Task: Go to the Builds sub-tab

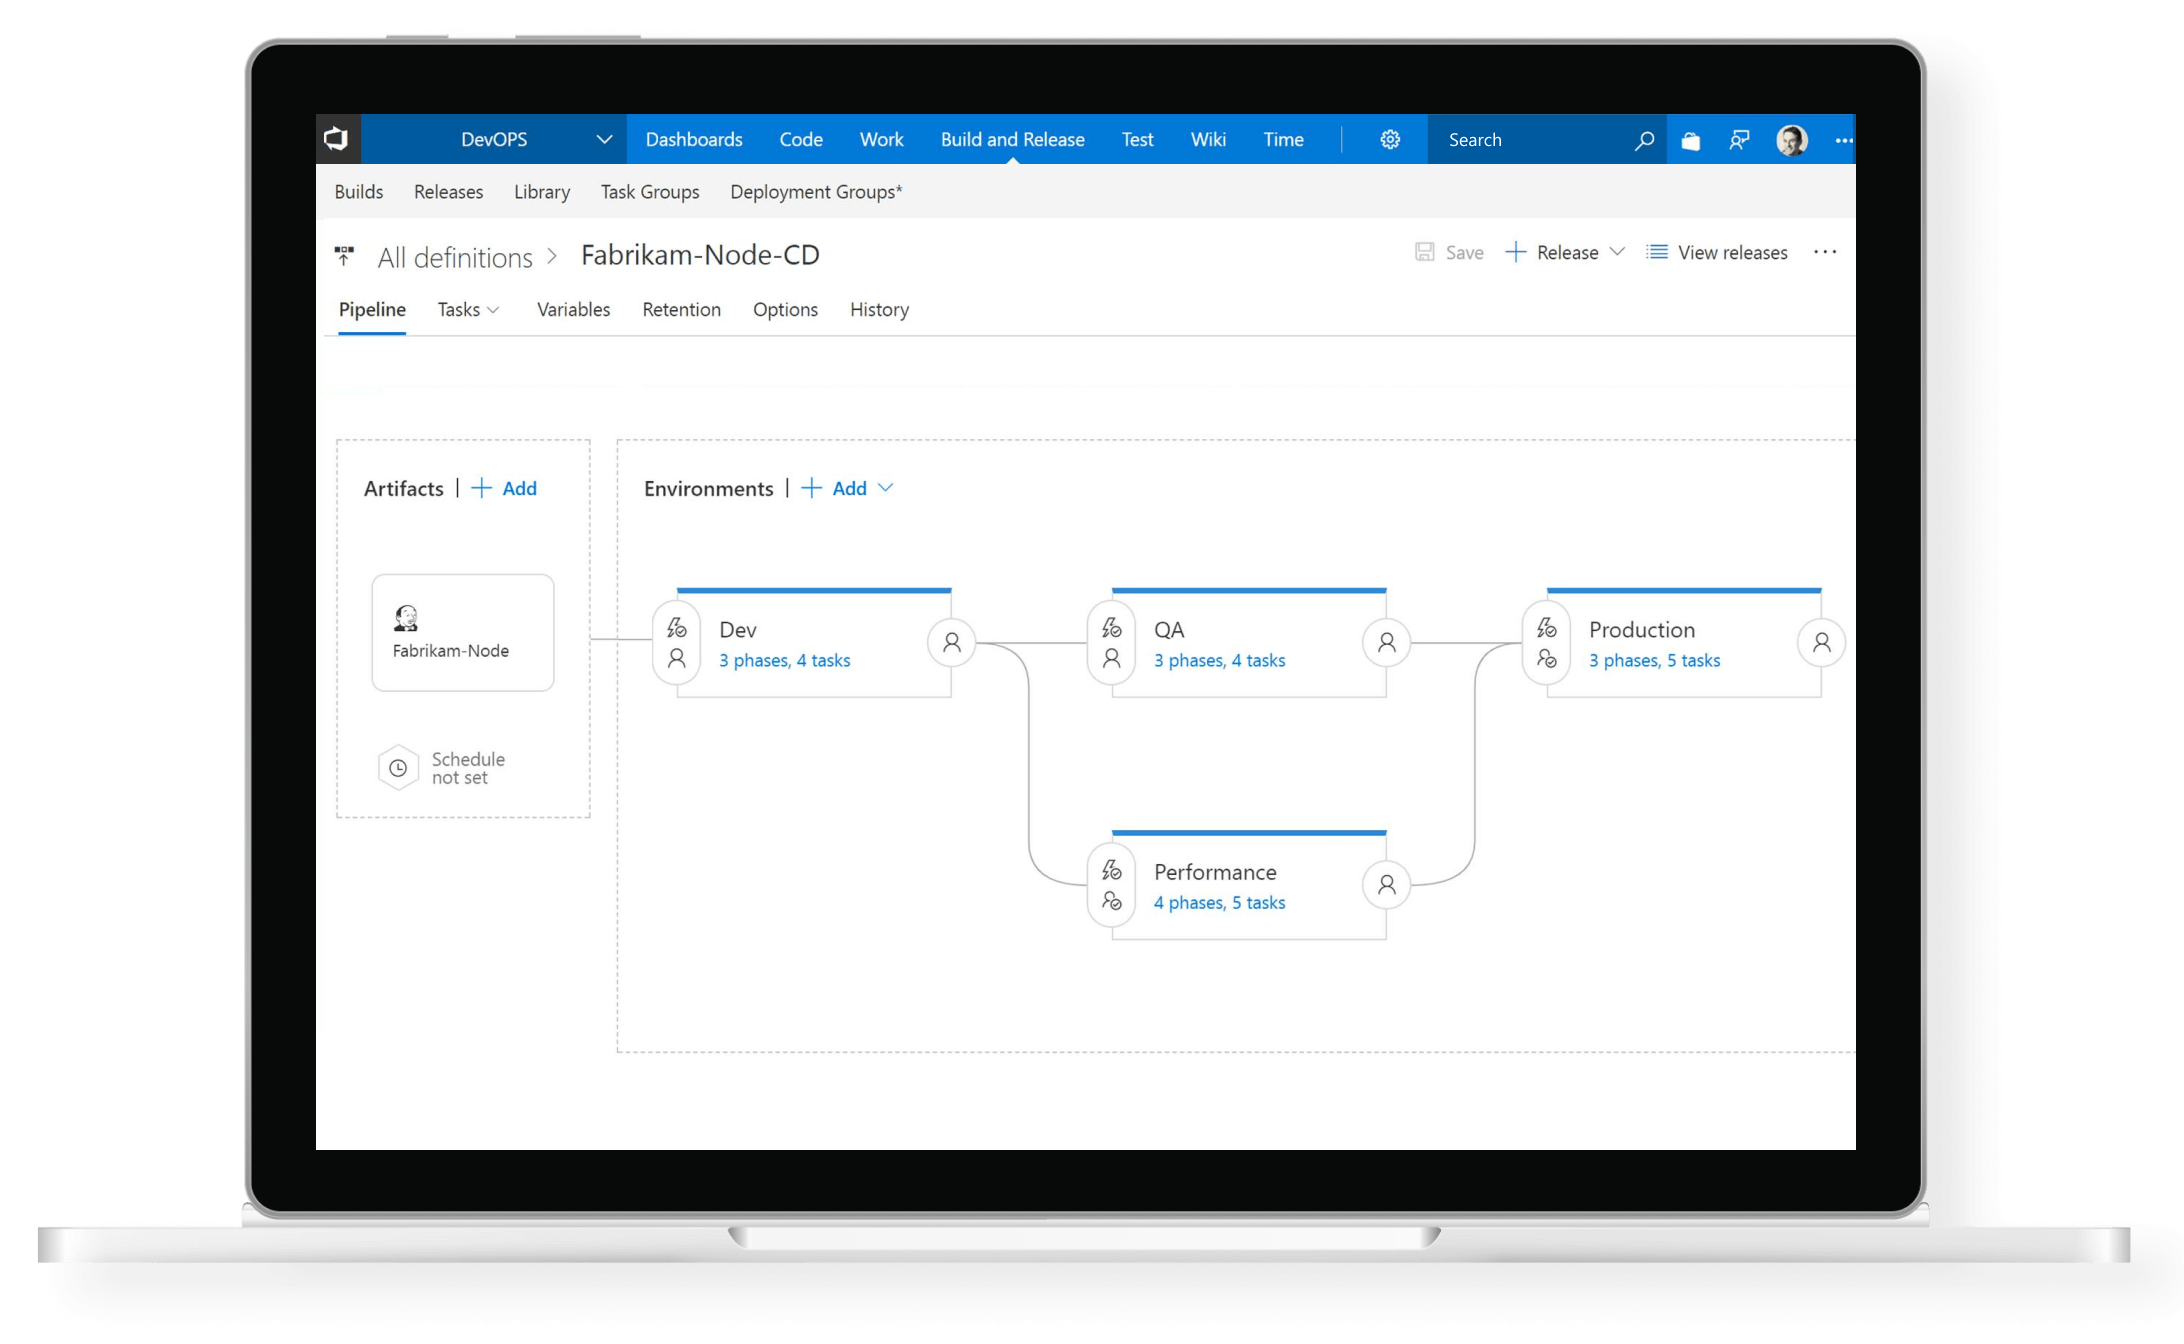Action: (x=359, y=192)
